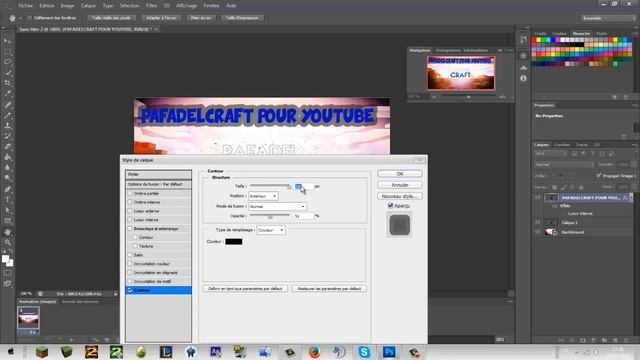The height and width of the screenshot is (360, 640).
Task: Select the Eraser tool
Action: 7,147
